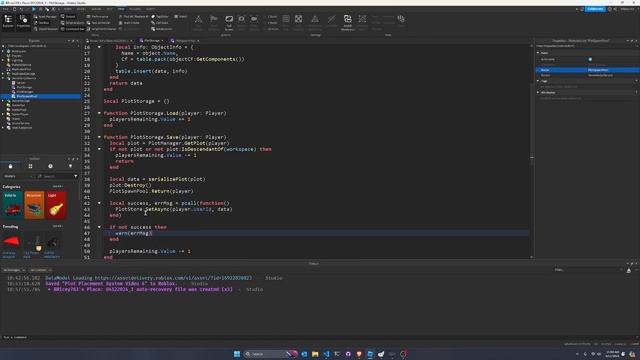Open the All Contexts dropdown in Output

pyautogui.click(x=40, y=270)
